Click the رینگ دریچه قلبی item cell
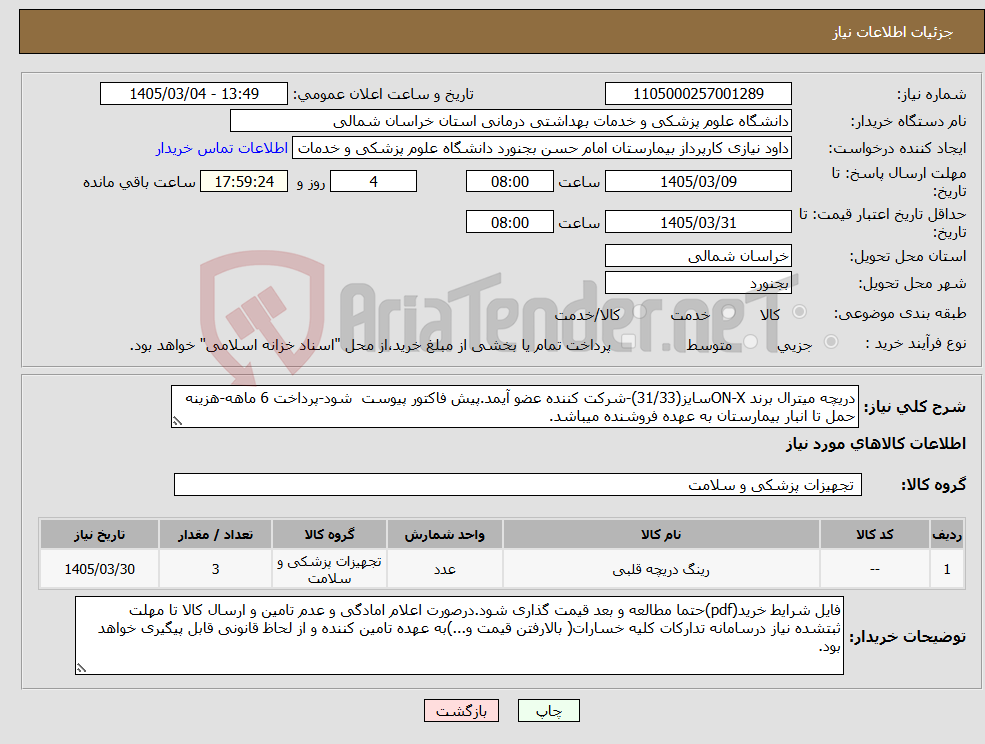The width and height of the screenshot is (985, 744). [661, 569]
